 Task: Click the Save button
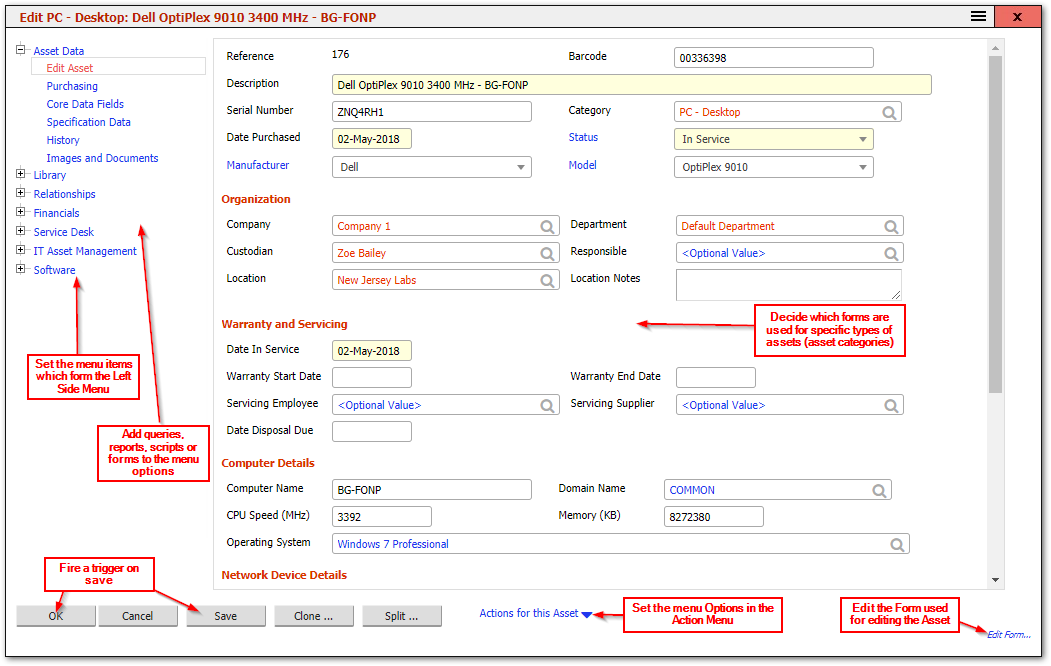[226, 616]
